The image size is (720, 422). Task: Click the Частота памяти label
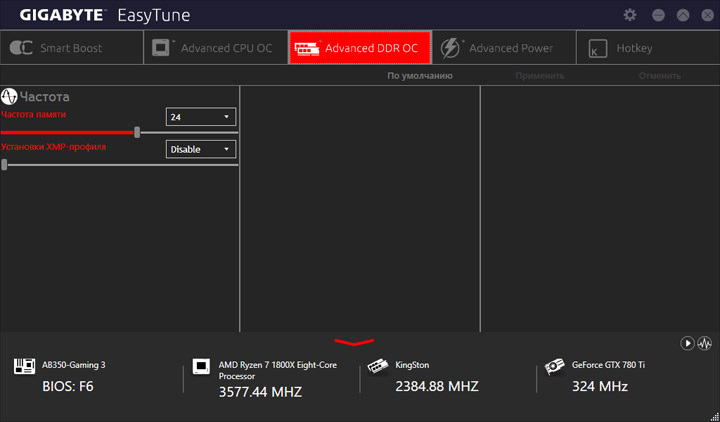coord(34,114)
